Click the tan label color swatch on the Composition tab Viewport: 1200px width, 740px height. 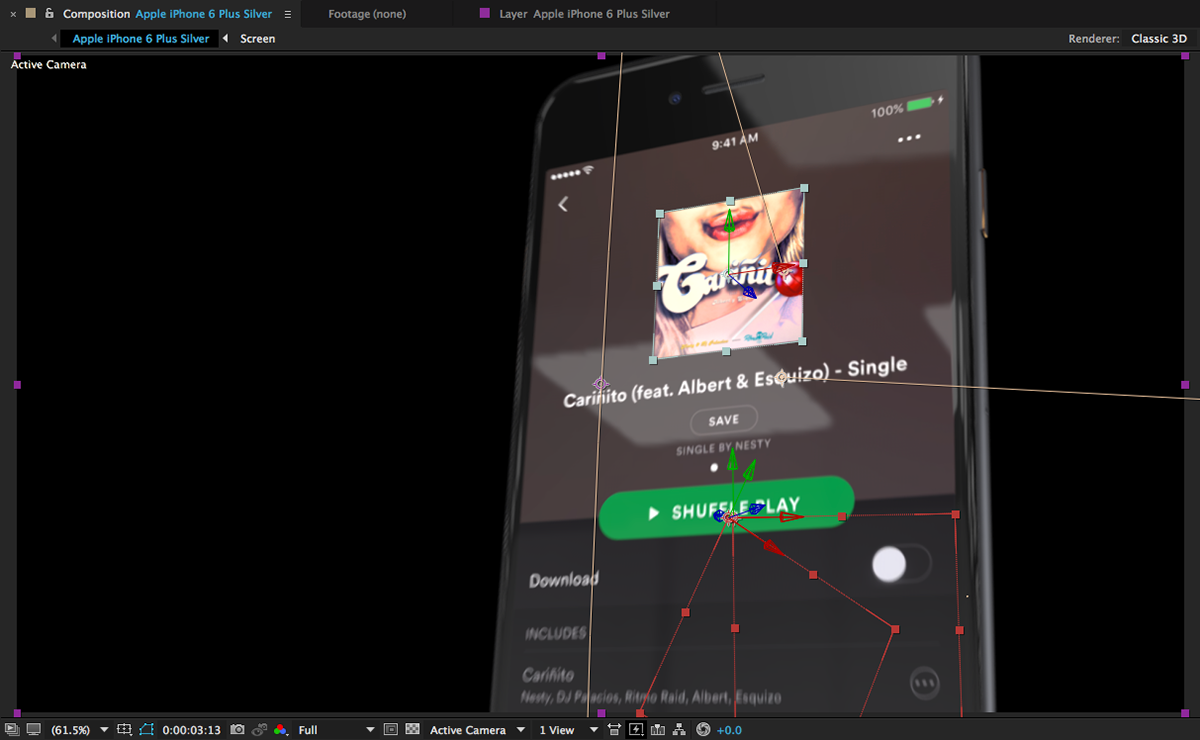point(31,14)
